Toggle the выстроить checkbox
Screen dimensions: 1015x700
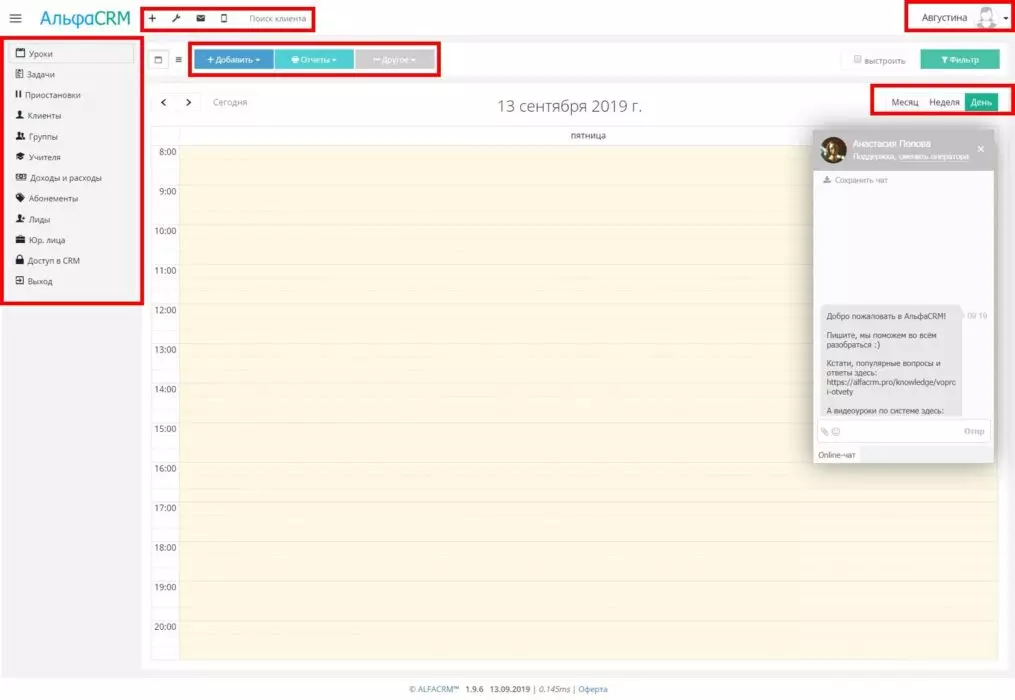point(857,60)
